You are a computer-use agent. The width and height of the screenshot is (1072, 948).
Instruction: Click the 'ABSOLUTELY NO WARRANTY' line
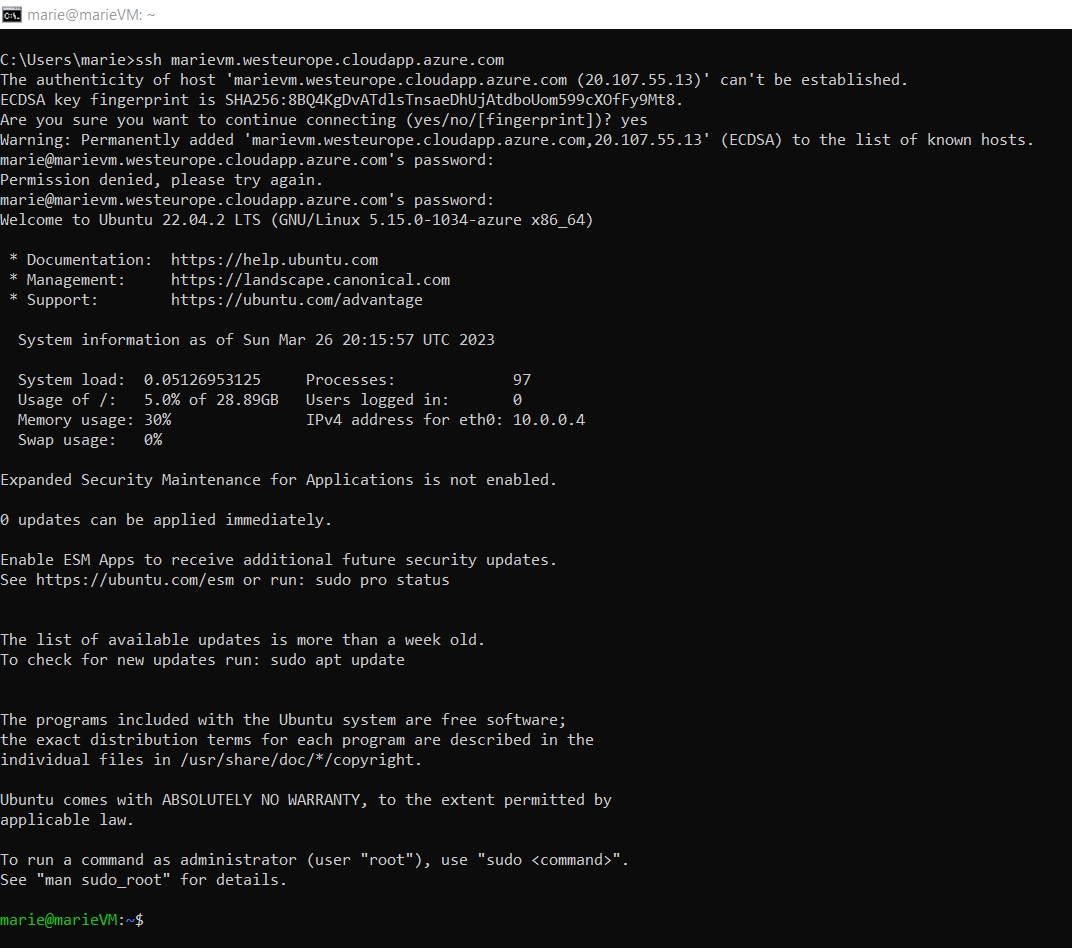pos(306,800)
